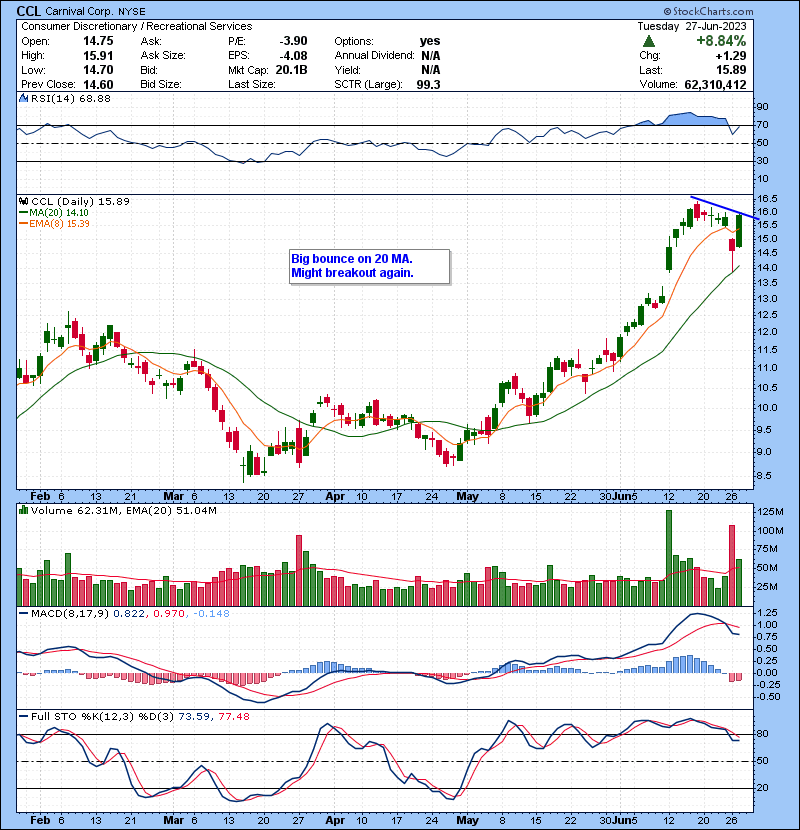
Task: Click the green up-arrow change icon
Action: click(649, 41)
